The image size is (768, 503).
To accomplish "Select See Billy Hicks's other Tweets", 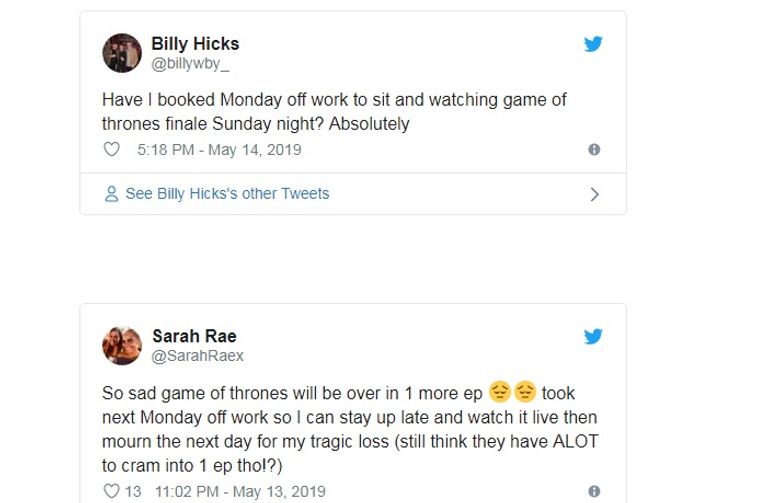I will coord(227,194).
